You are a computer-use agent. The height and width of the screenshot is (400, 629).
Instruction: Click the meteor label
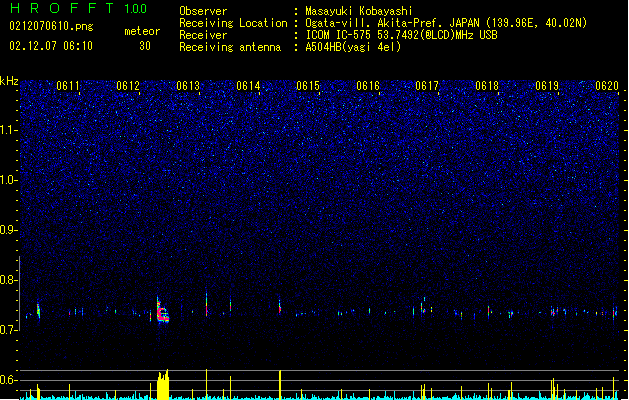coord(142,31)
